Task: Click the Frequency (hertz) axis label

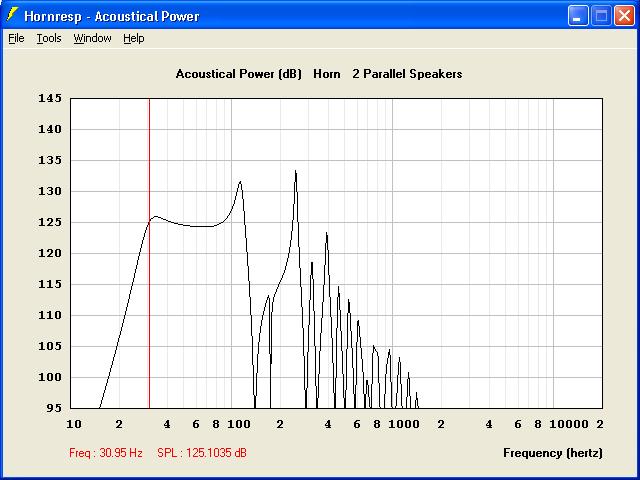Action: click(x=553, y=453)
